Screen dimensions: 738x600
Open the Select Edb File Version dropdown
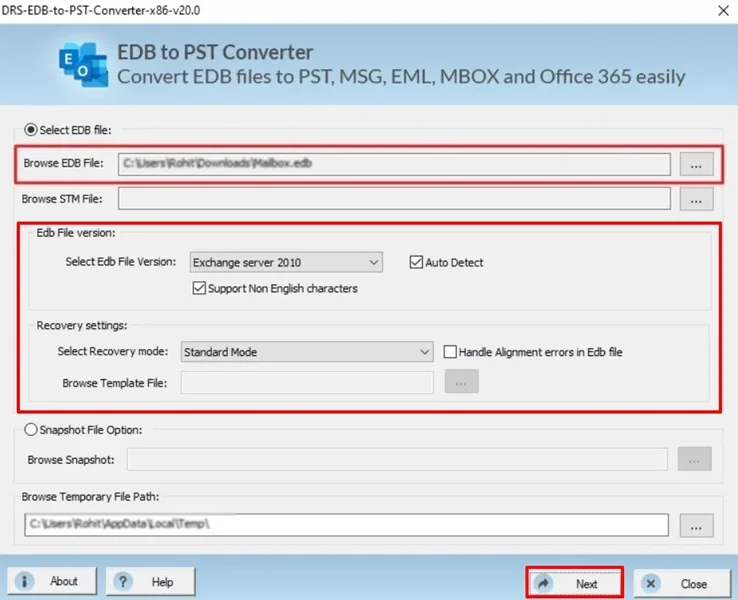[286, 262]
